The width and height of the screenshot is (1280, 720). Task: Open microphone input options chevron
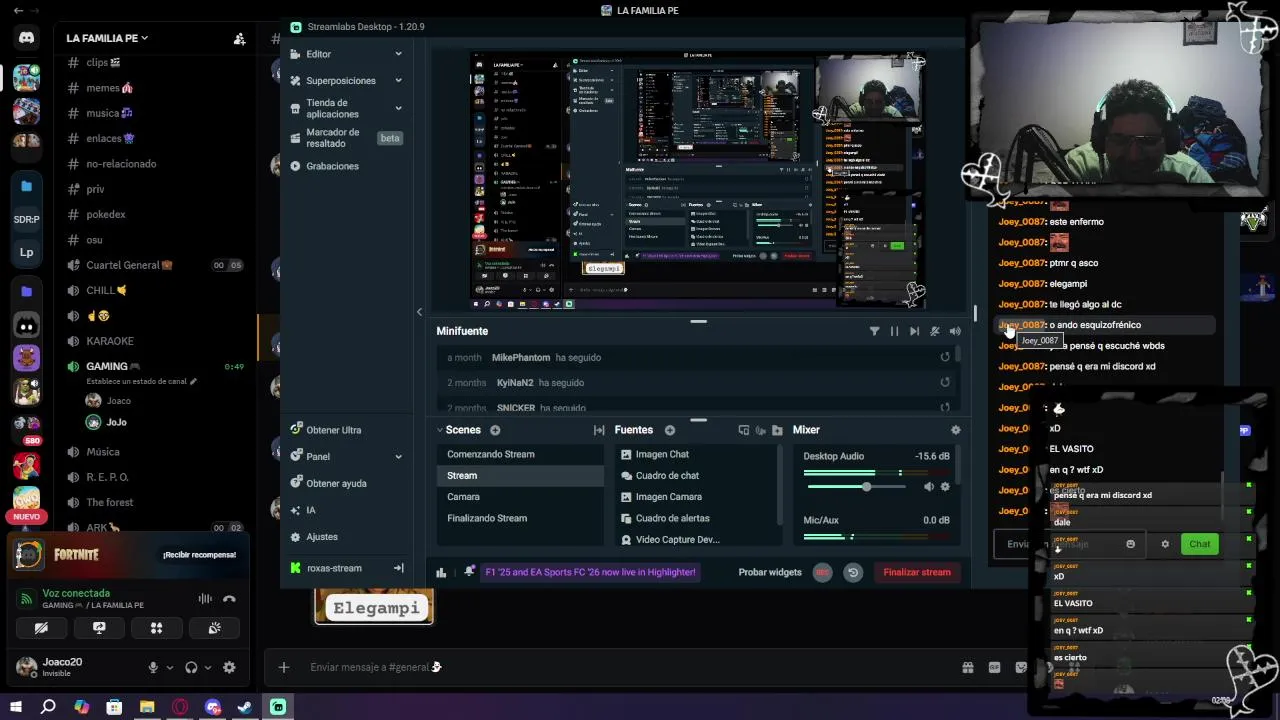click(170, 667)
